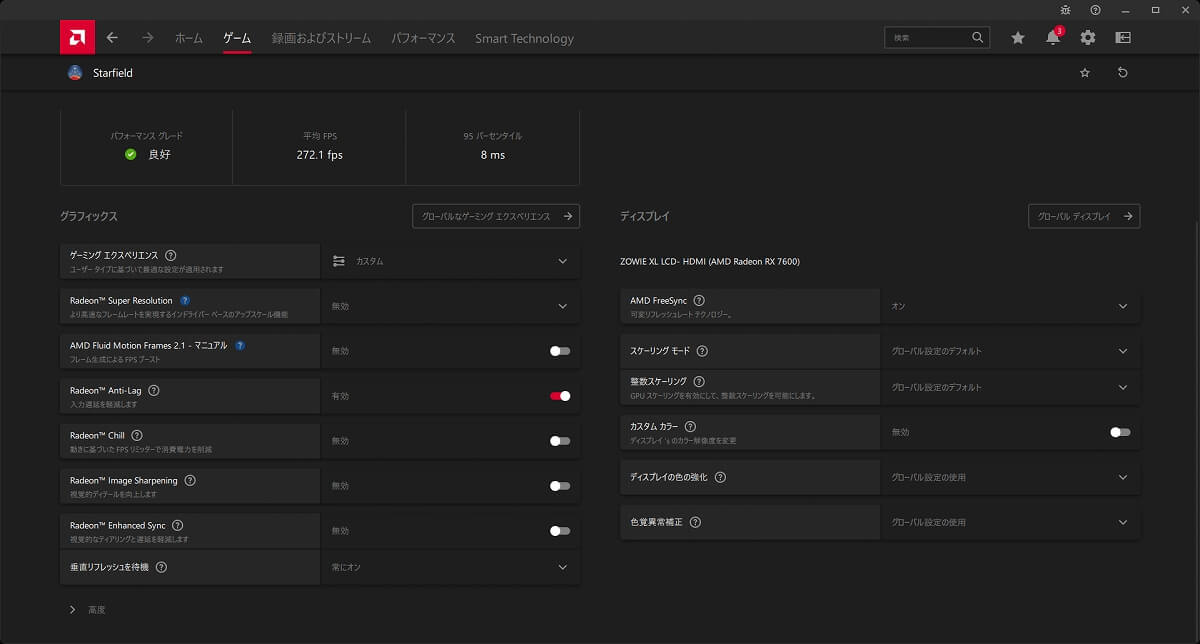Enable AMD Fluid Motion Frames 2.1 toggle
Viewport: 1200px width, 644px height.
560,351
